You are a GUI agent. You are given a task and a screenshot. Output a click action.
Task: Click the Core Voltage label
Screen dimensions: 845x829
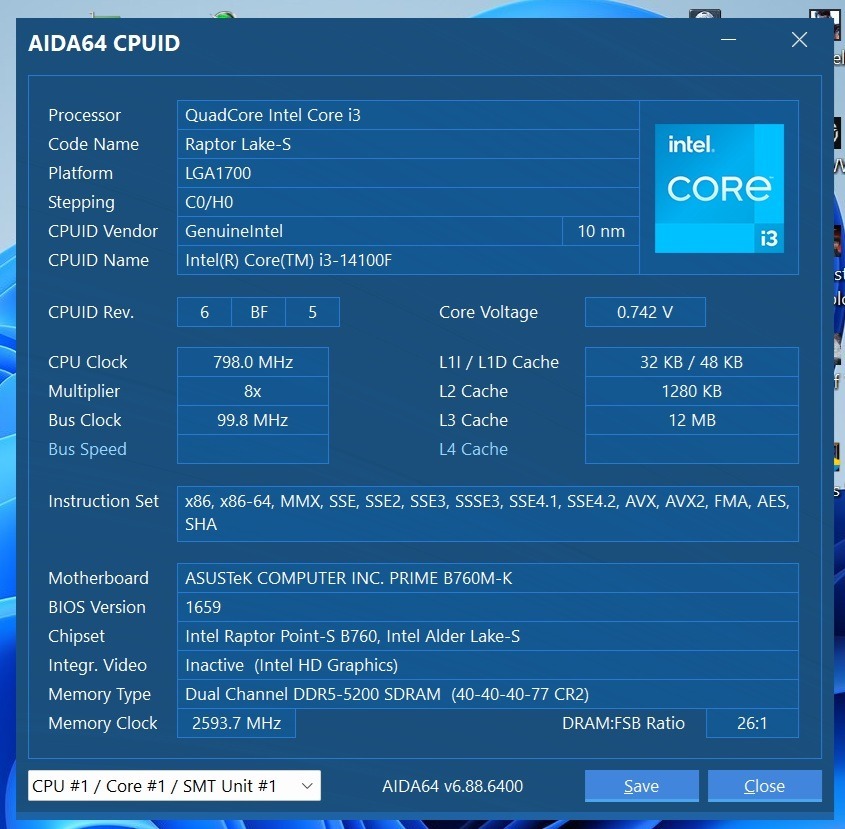pos(488,312)
